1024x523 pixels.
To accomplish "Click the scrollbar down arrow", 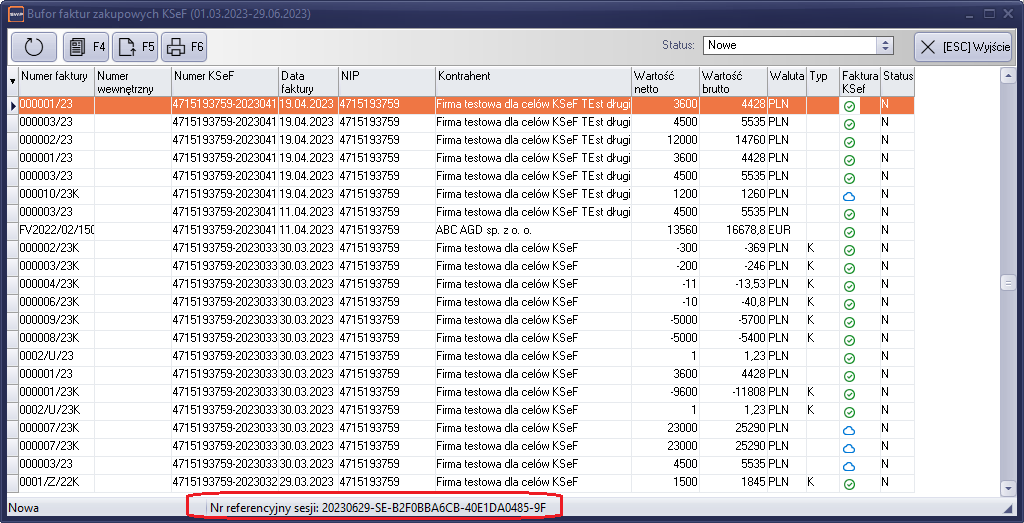I will tap(1008, 488).
